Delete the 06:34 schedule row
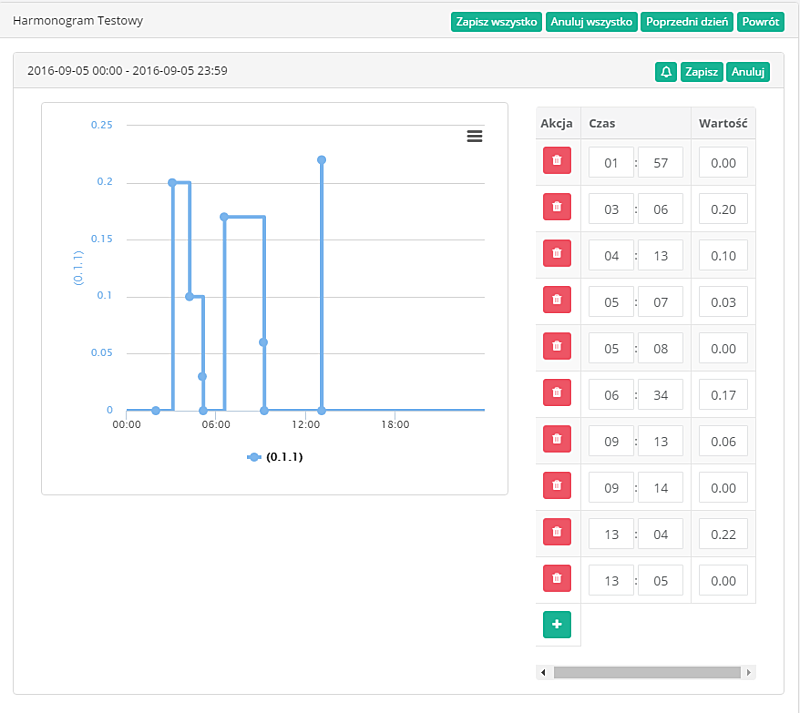This screenshot has height=713, width=800. point(557,393)
